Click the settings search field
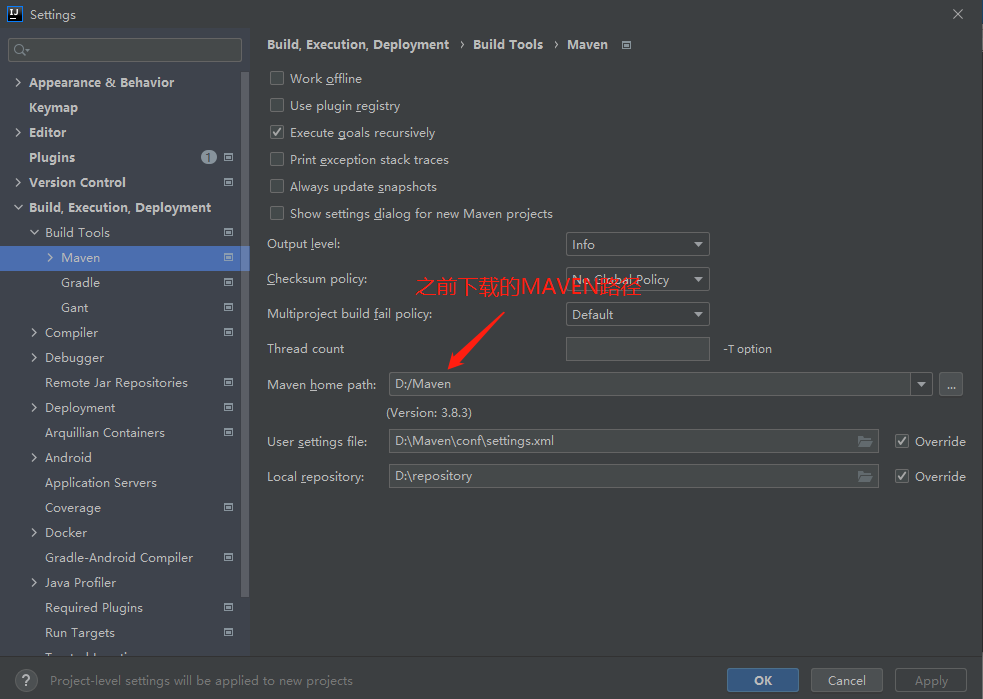This screenshot has width=983, height=699. coord(125,50)
